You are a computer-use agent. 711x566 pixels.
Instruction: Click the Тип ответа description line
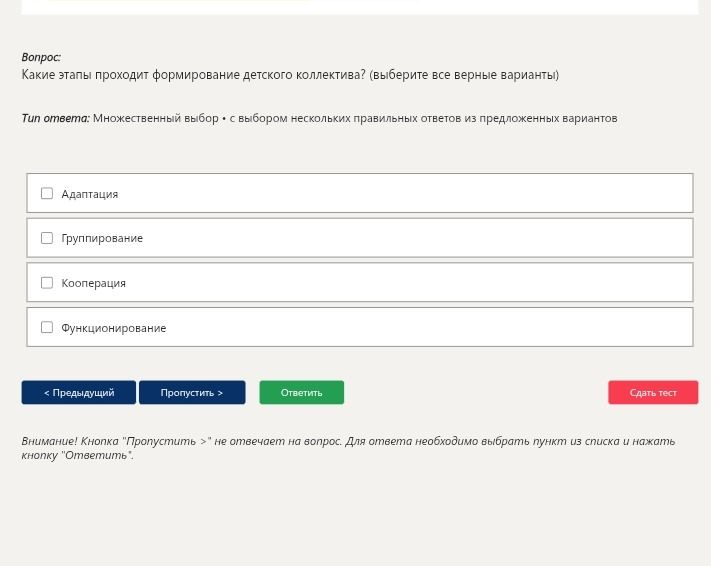(319, 118)
